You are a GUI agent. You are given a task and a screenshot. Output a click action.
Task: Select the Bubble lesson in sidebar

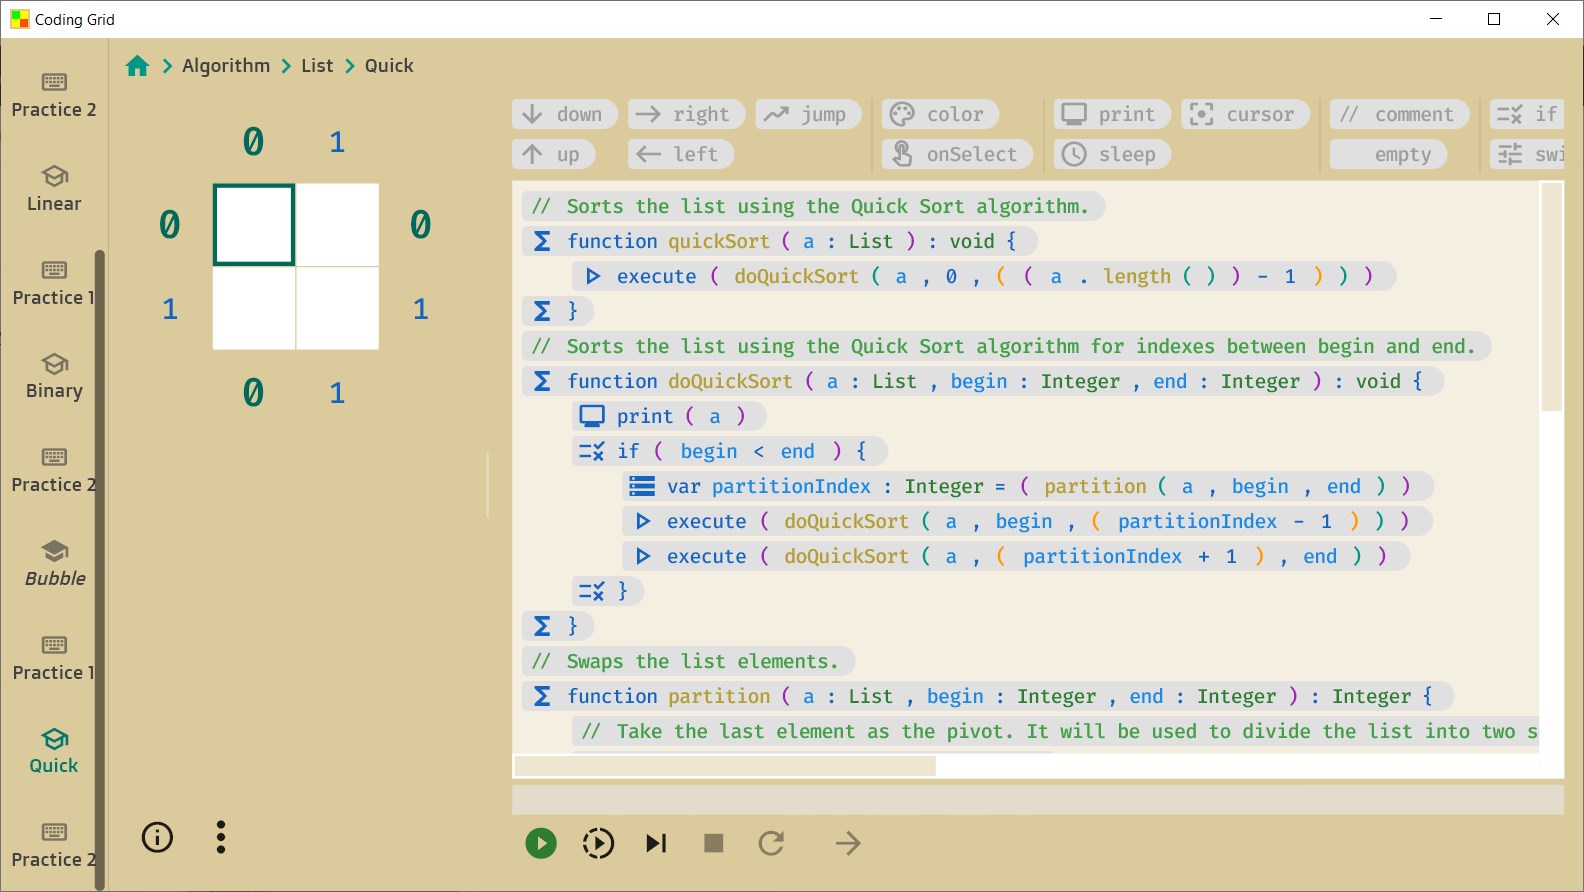55,563
